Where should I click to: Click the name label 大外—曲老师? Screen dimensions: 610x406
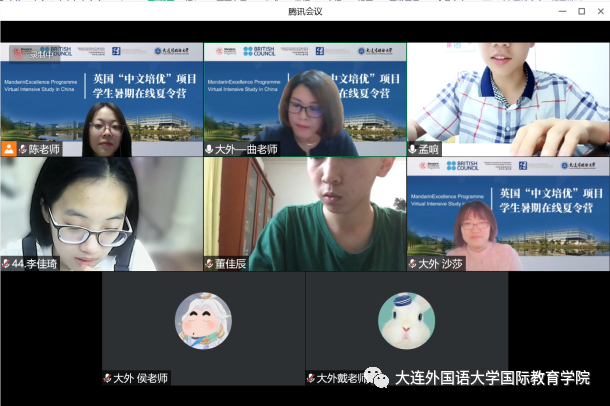pos(246,149)
